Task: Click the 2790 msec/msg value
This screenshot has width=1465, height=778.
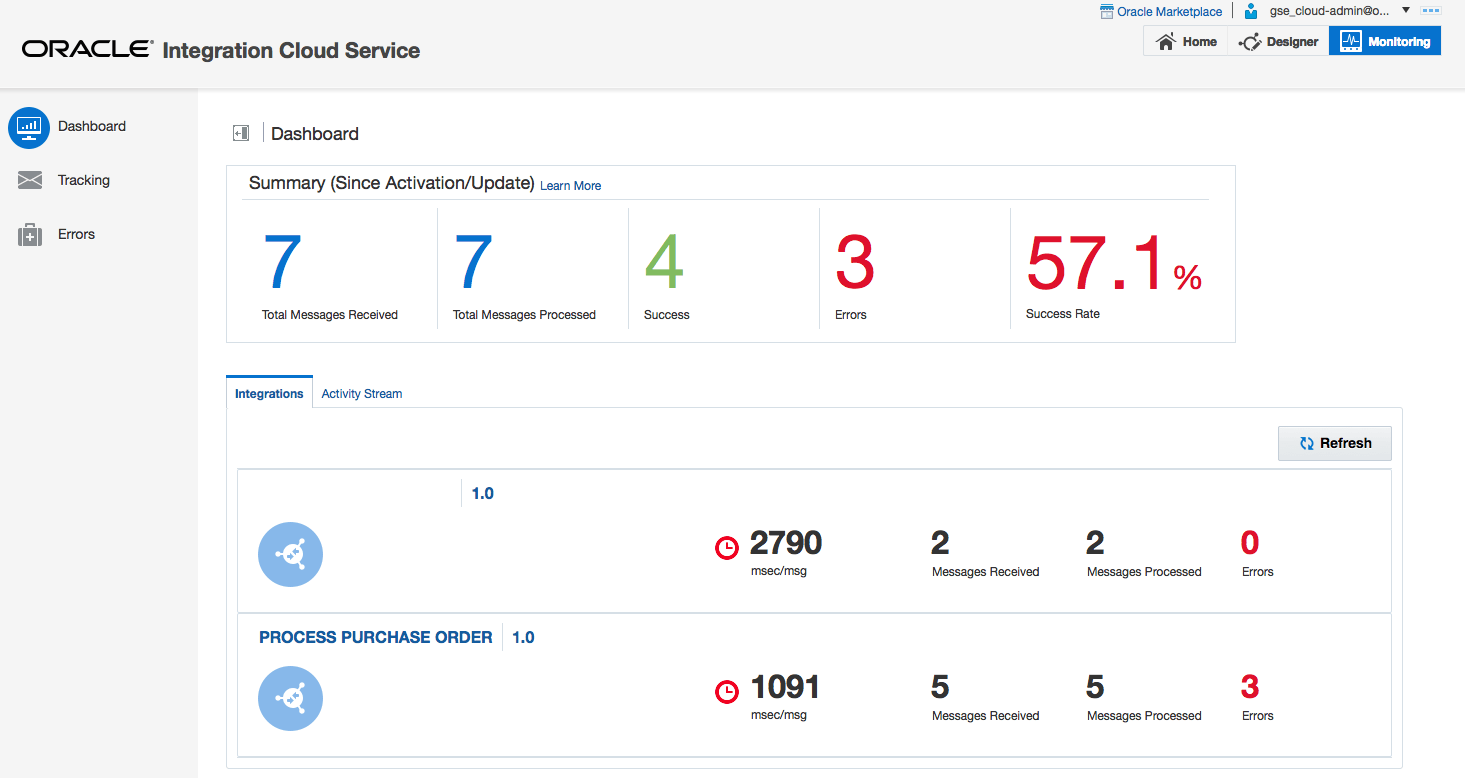Action: (x=786, y=543)
